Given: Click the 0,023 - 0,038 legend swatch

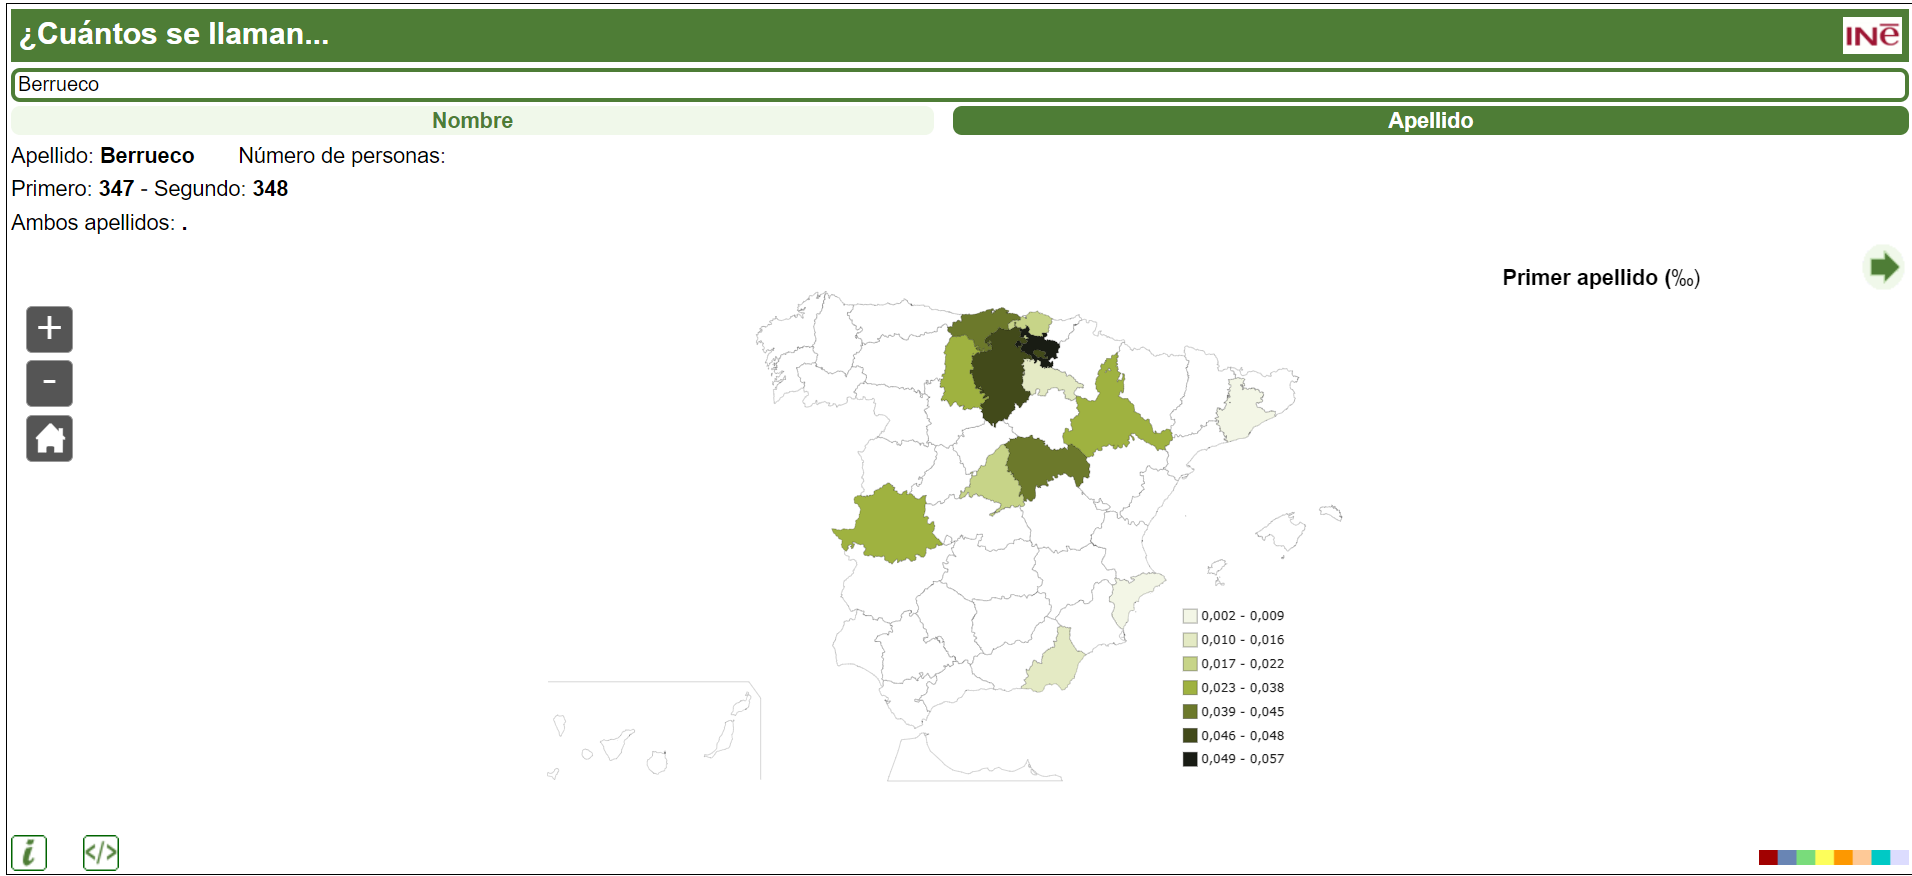Looking at the screenshot, I should tap(1190, 688).
